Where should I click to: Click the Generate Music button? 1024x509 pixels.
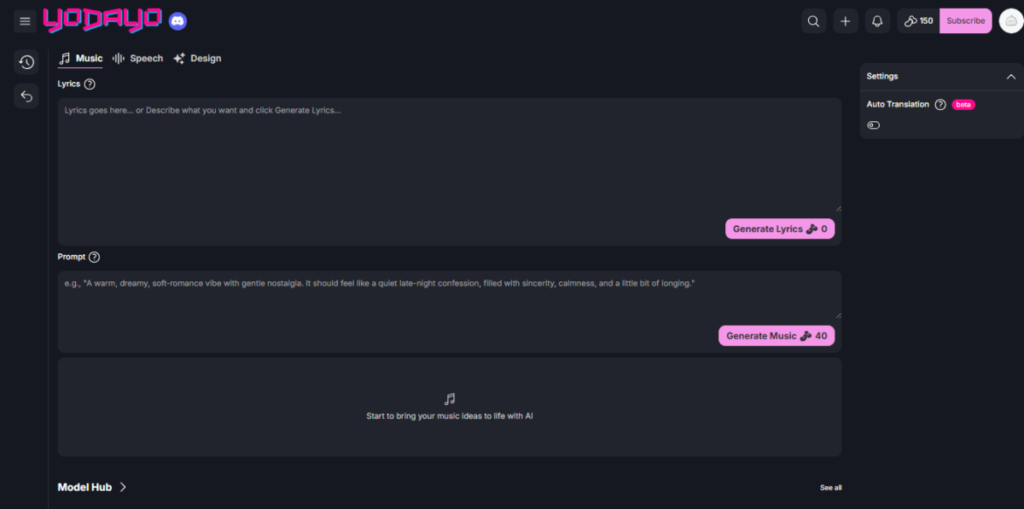(x=776, y=336)
